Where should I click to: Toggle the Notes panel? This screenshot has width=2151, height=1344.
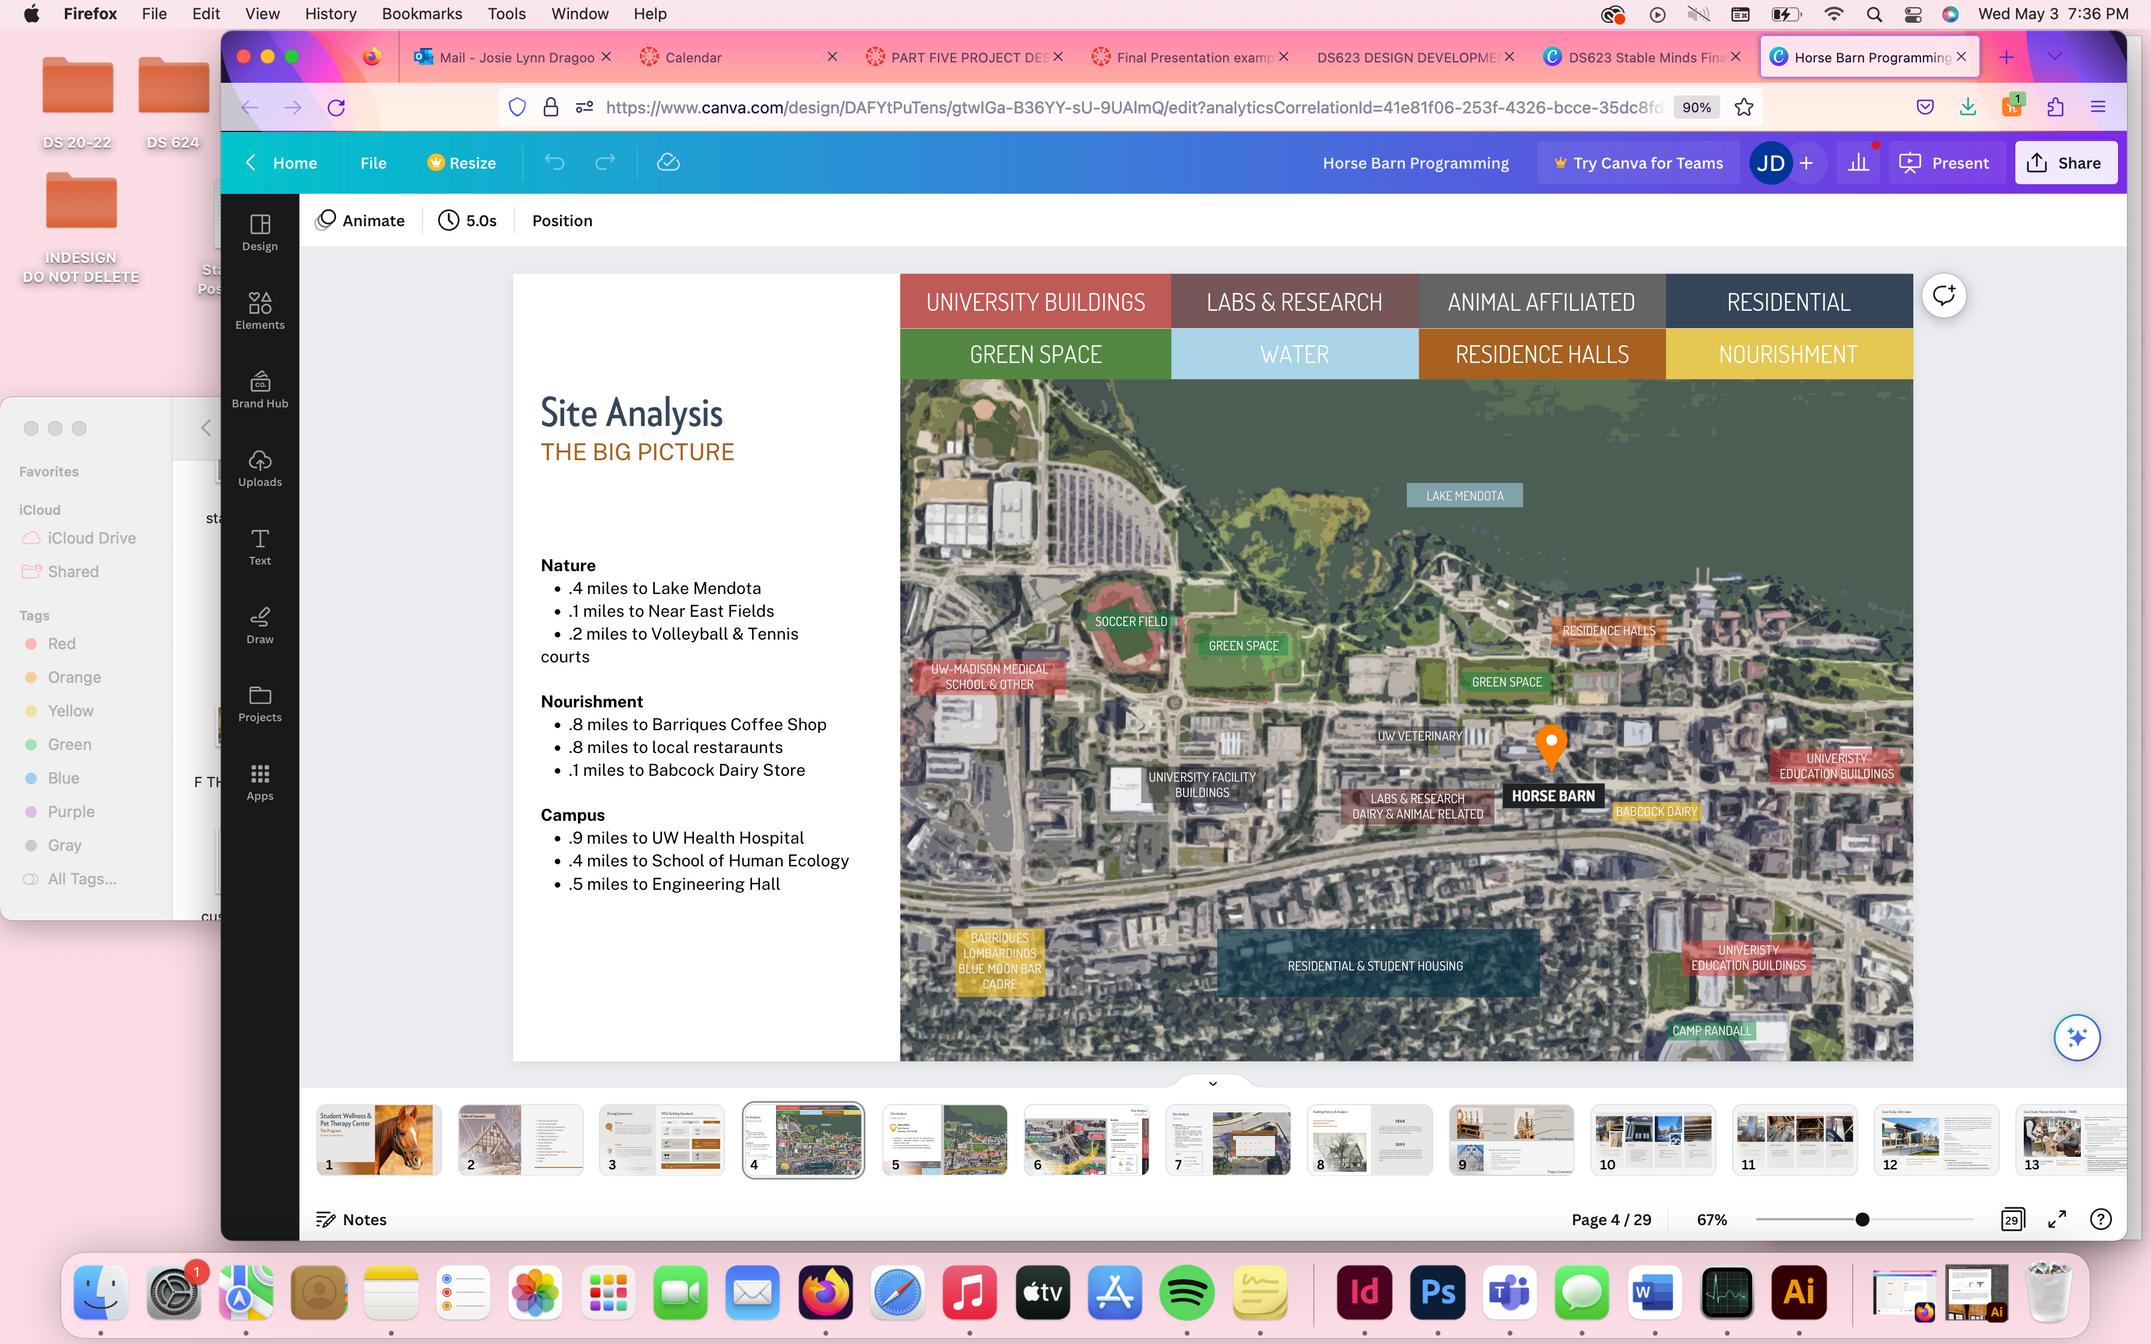(351, 1219)
